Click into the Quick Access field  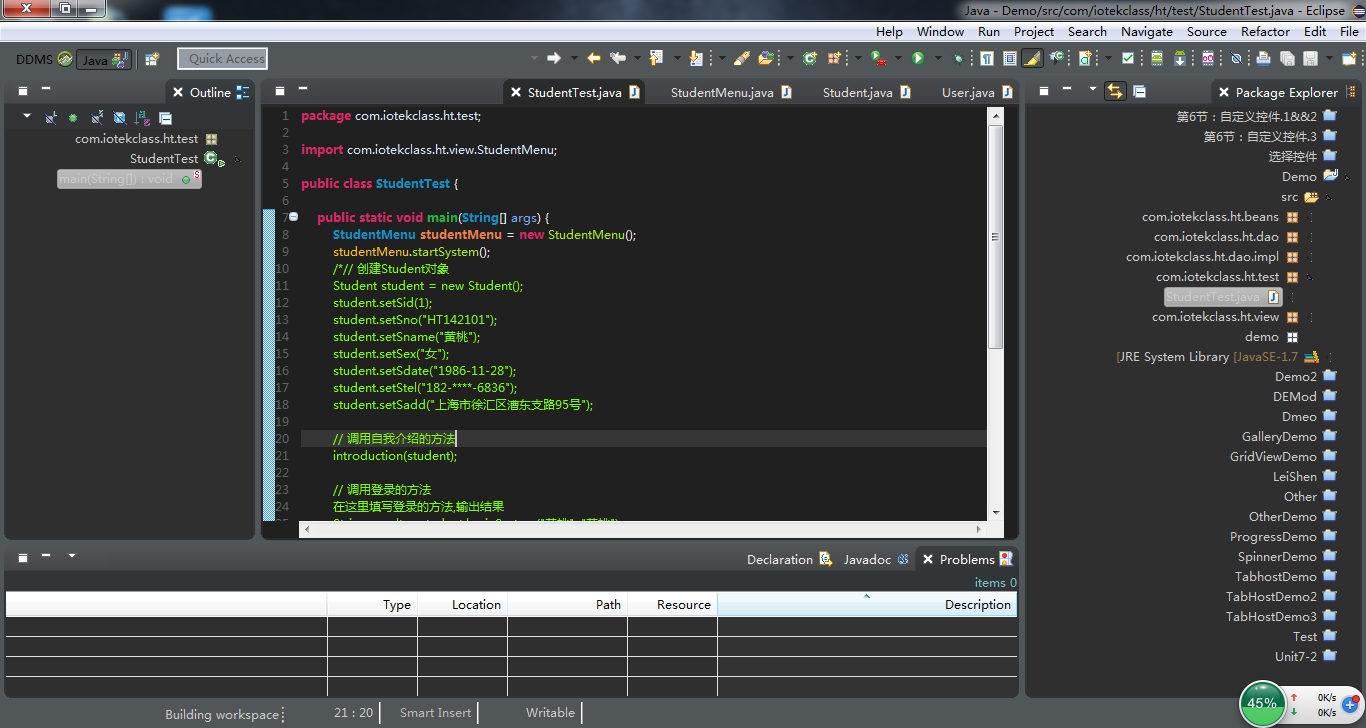[223, 59]
